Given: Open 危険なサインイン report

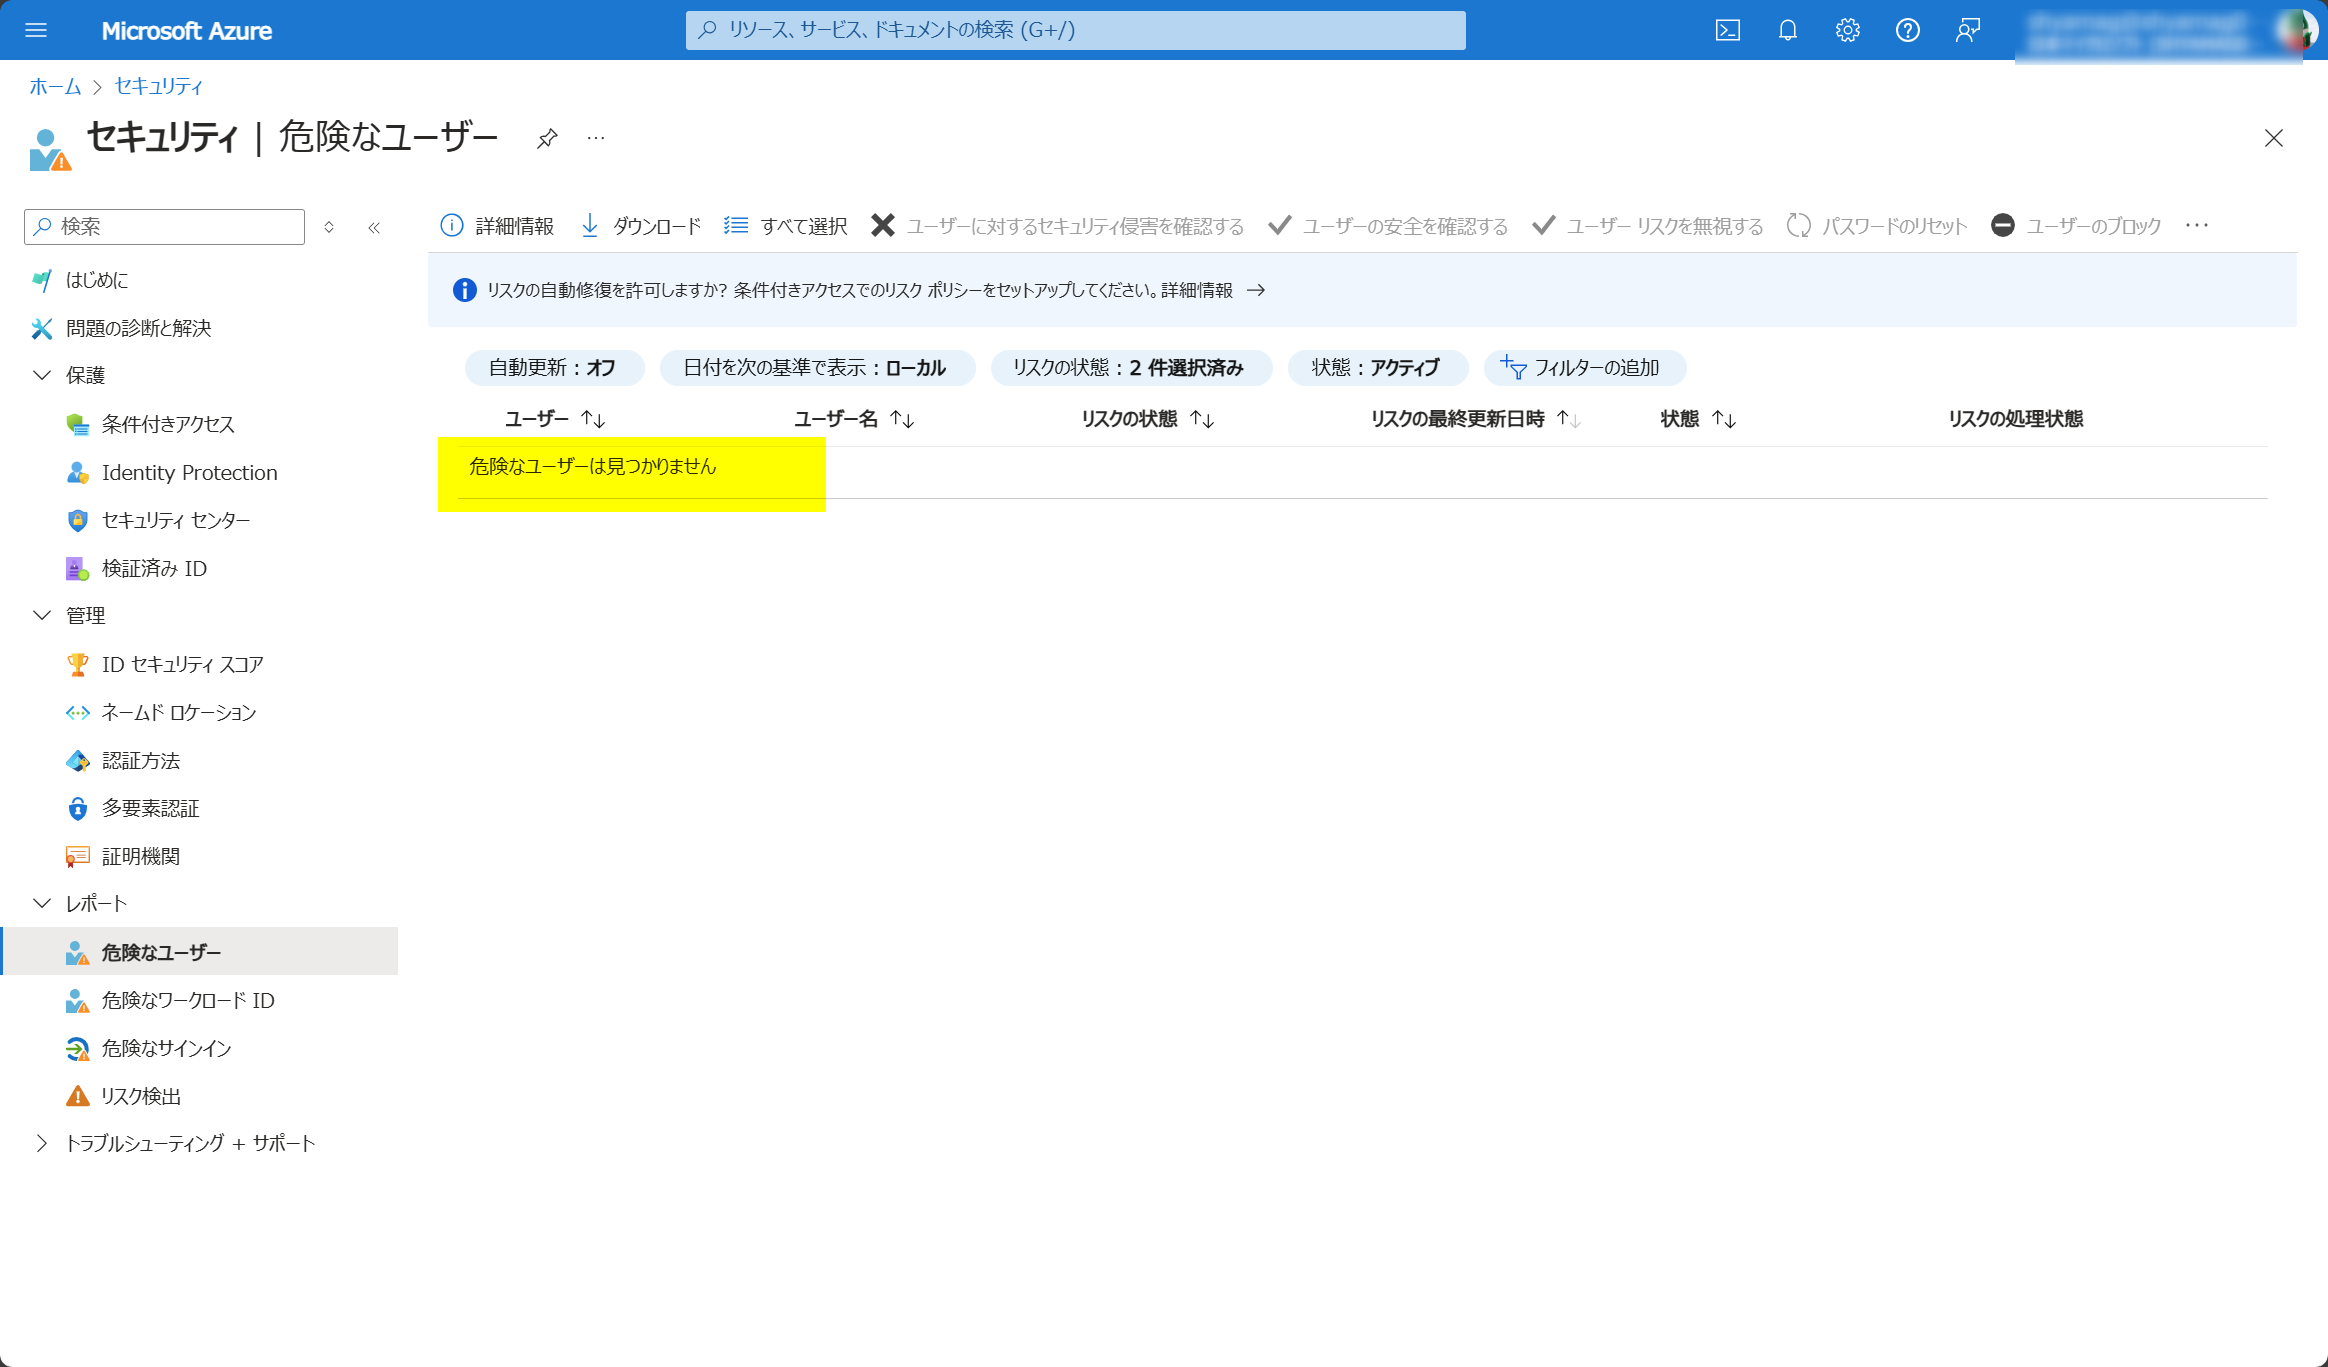Looking at the screenshot, I should [166, 1048].
